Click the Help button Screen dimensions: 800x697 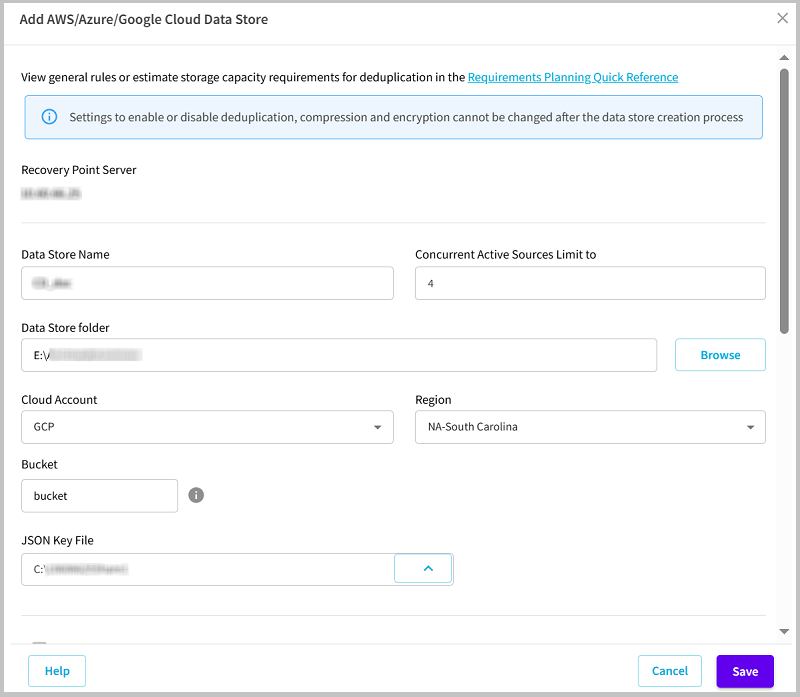[56, 671]
